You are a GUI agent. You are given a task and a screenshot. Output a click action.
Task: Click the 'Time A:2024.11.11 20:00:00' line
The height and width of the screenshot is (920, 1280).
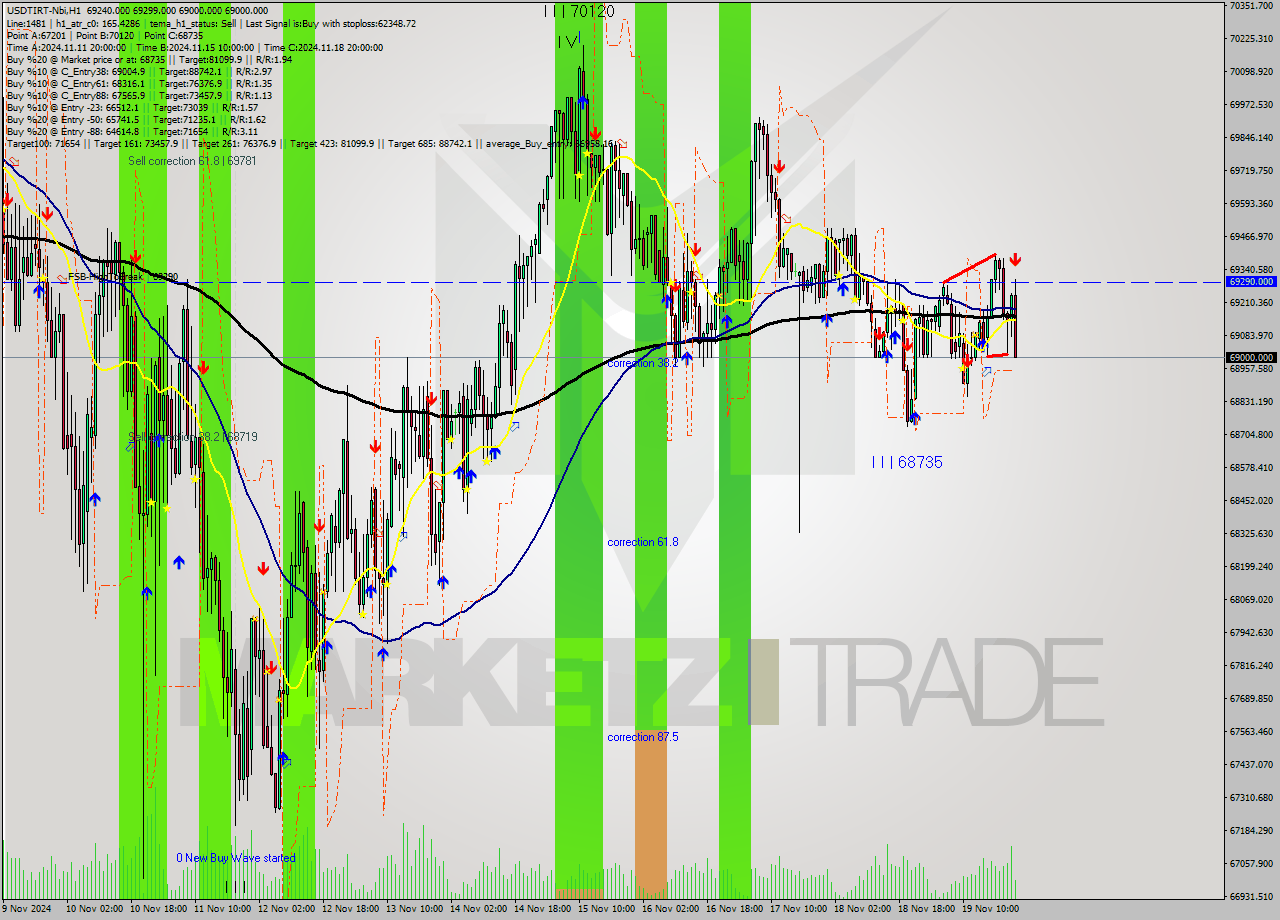coord(195,47)
